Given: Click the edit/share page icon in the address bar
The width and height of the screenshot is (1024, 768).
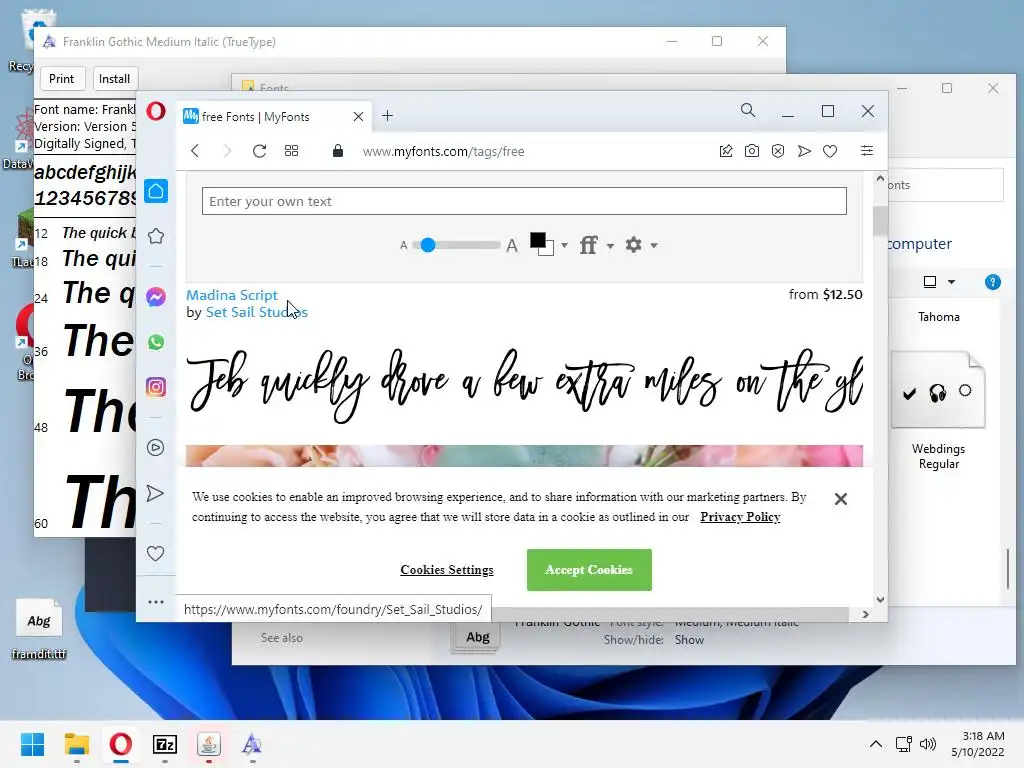Looking at the screenshot, I should click(726, 151).
